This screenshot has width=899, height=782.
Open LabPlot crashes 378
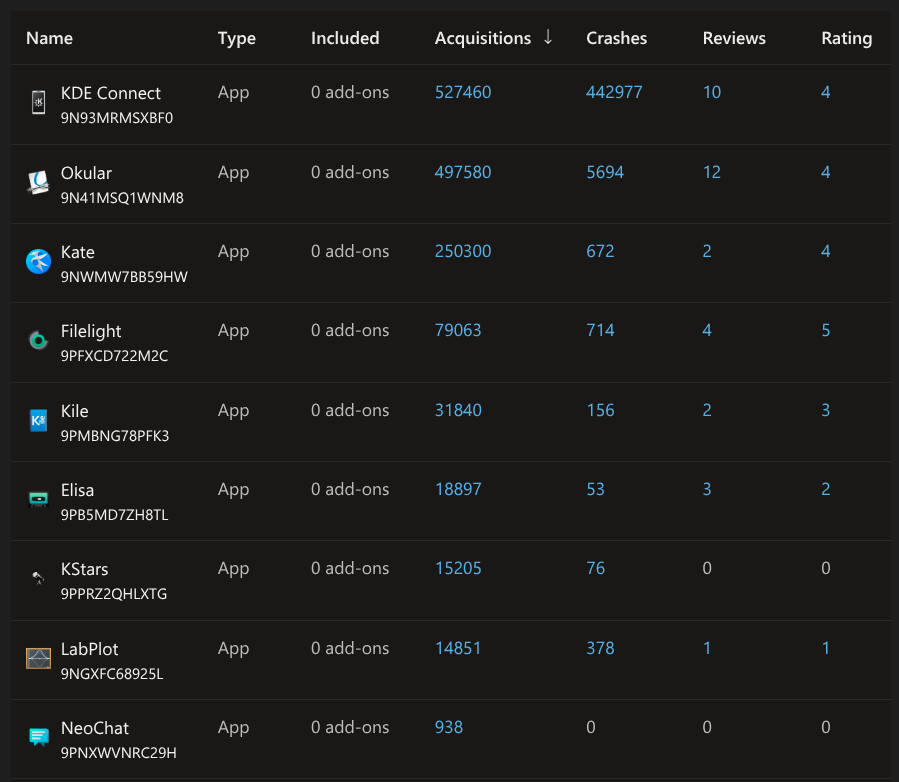pyautogui.click(x=600, y=648)
